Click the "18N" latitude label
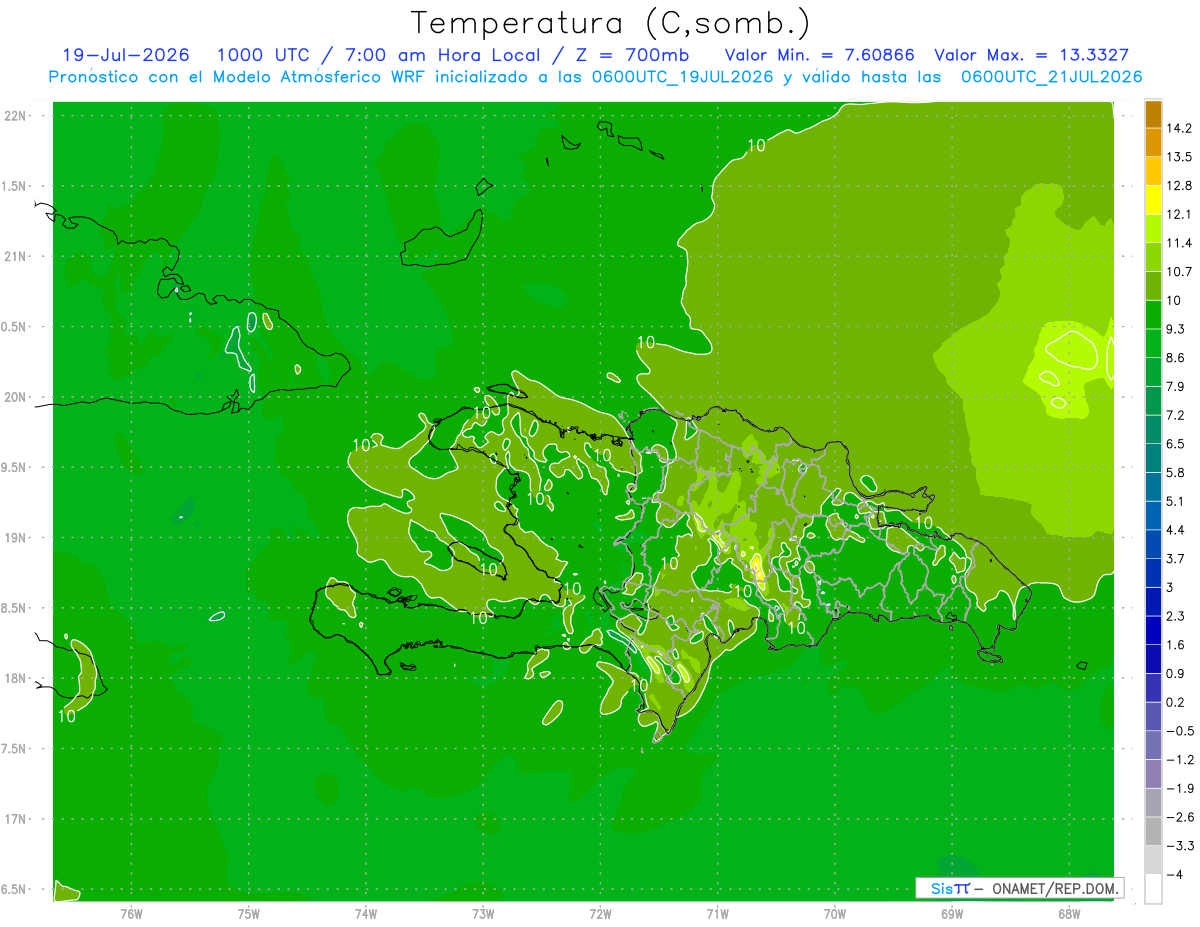1200x927 pixels. point(15,678)
